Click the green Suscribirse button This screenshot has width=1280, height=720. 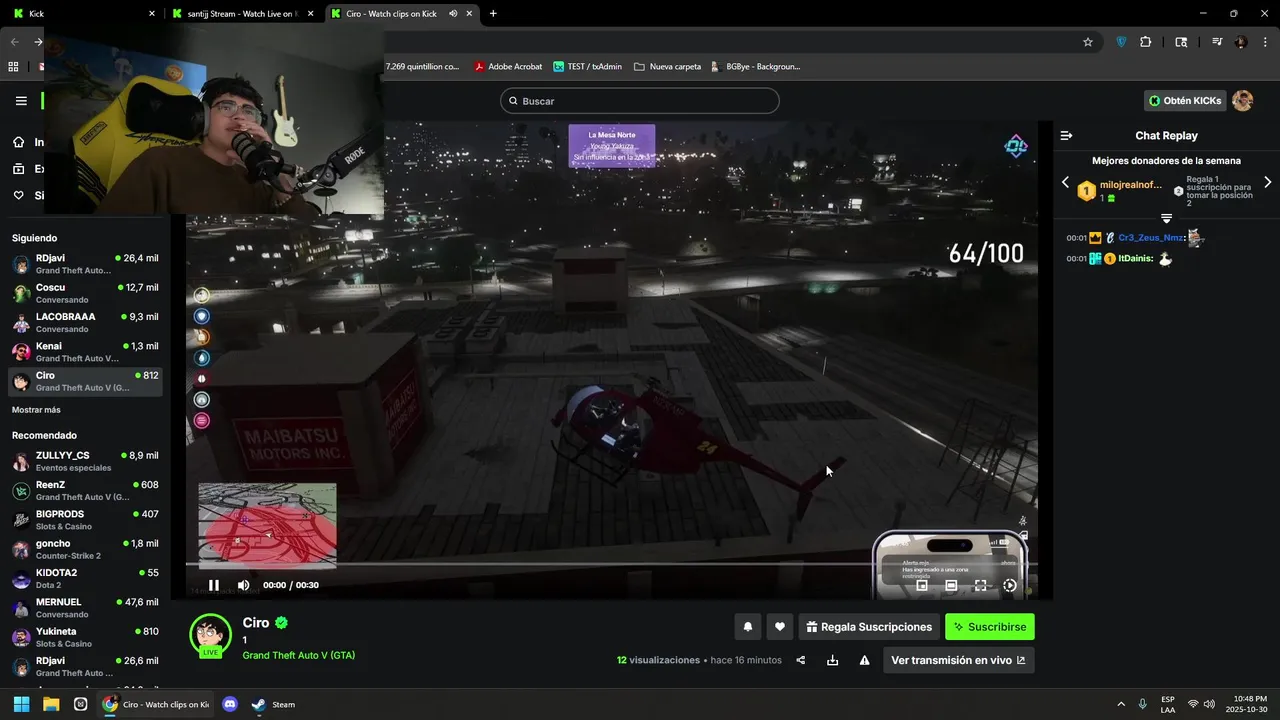point(990,627)
